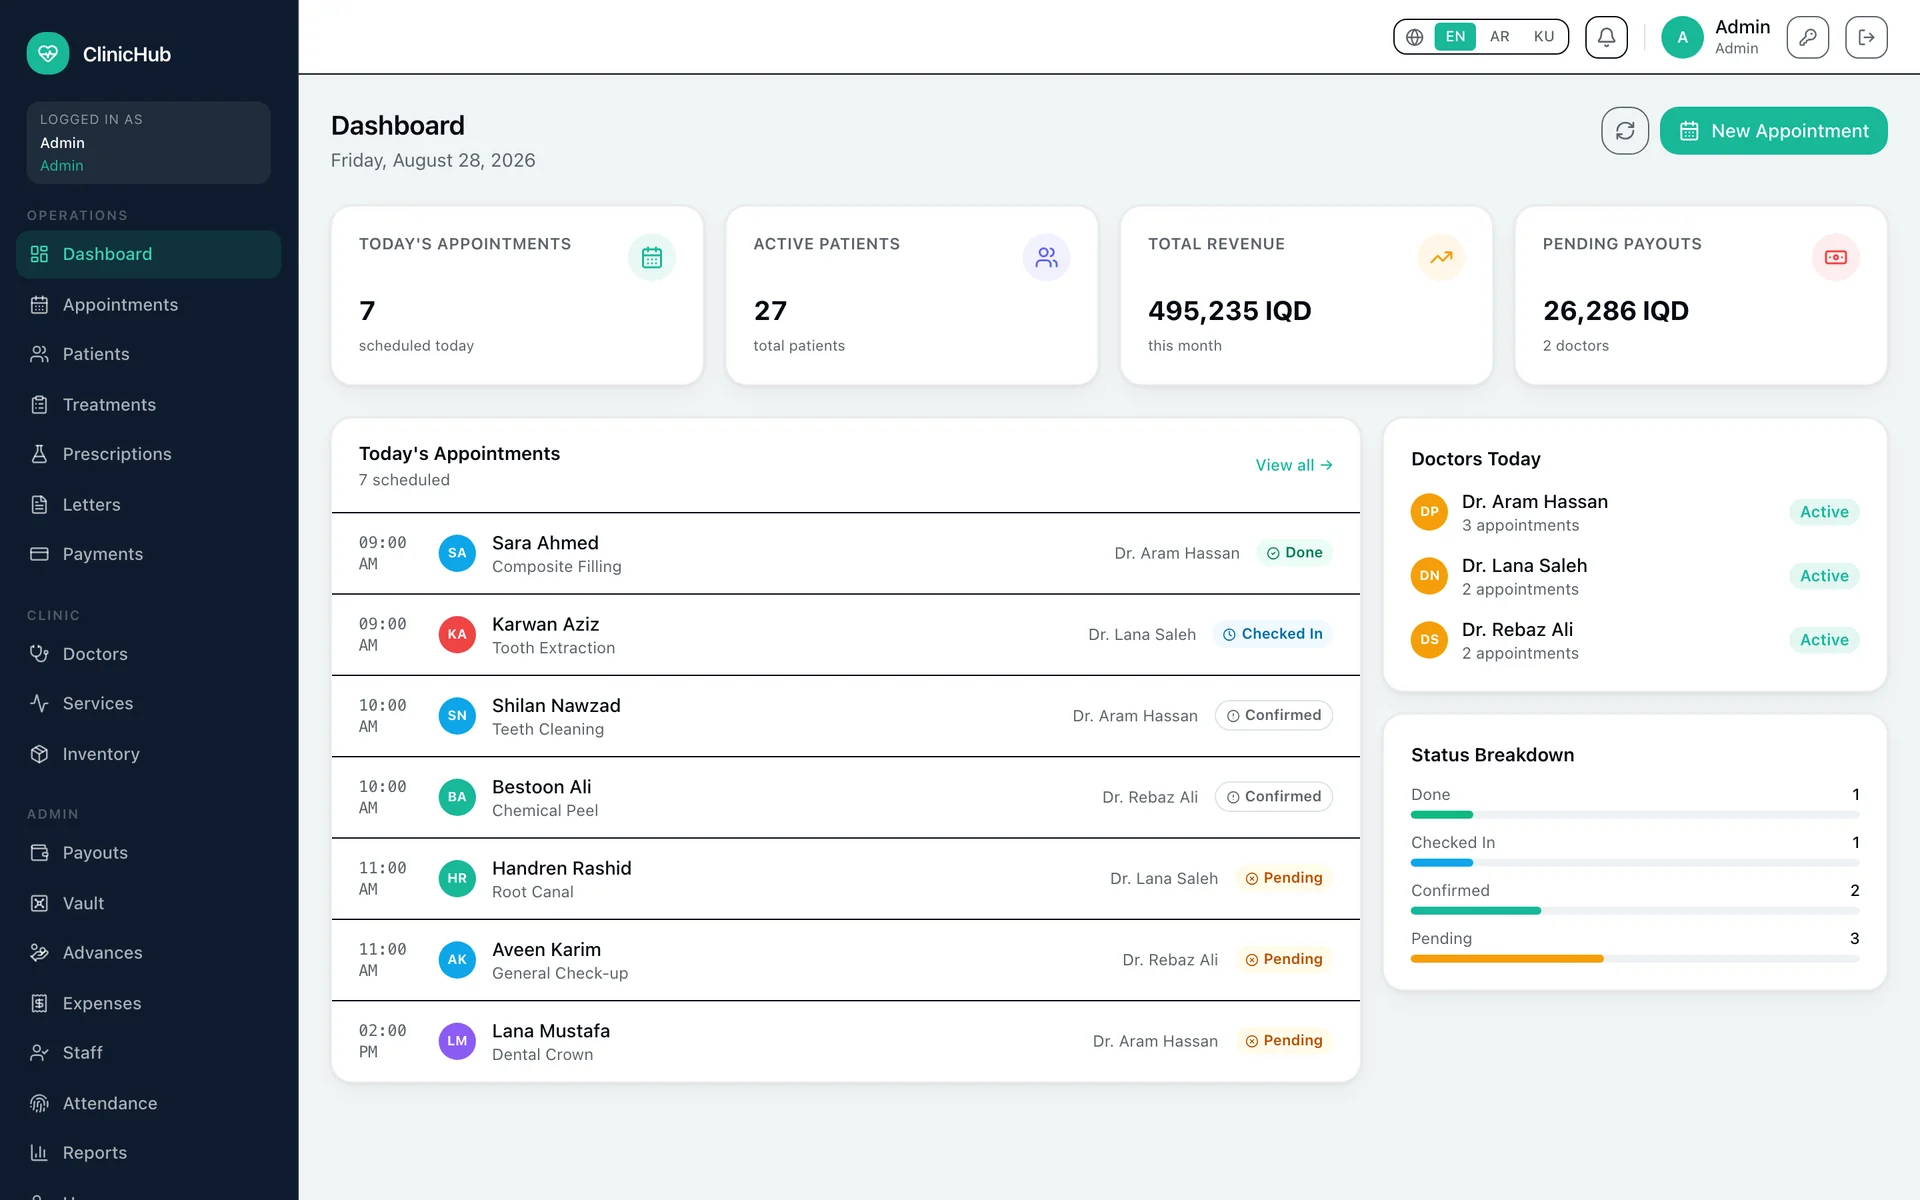The image size is (1920, 1200).
Task: Select the Bestoon Ali Chemical Peel row
Action: click(x=845, y=797)
